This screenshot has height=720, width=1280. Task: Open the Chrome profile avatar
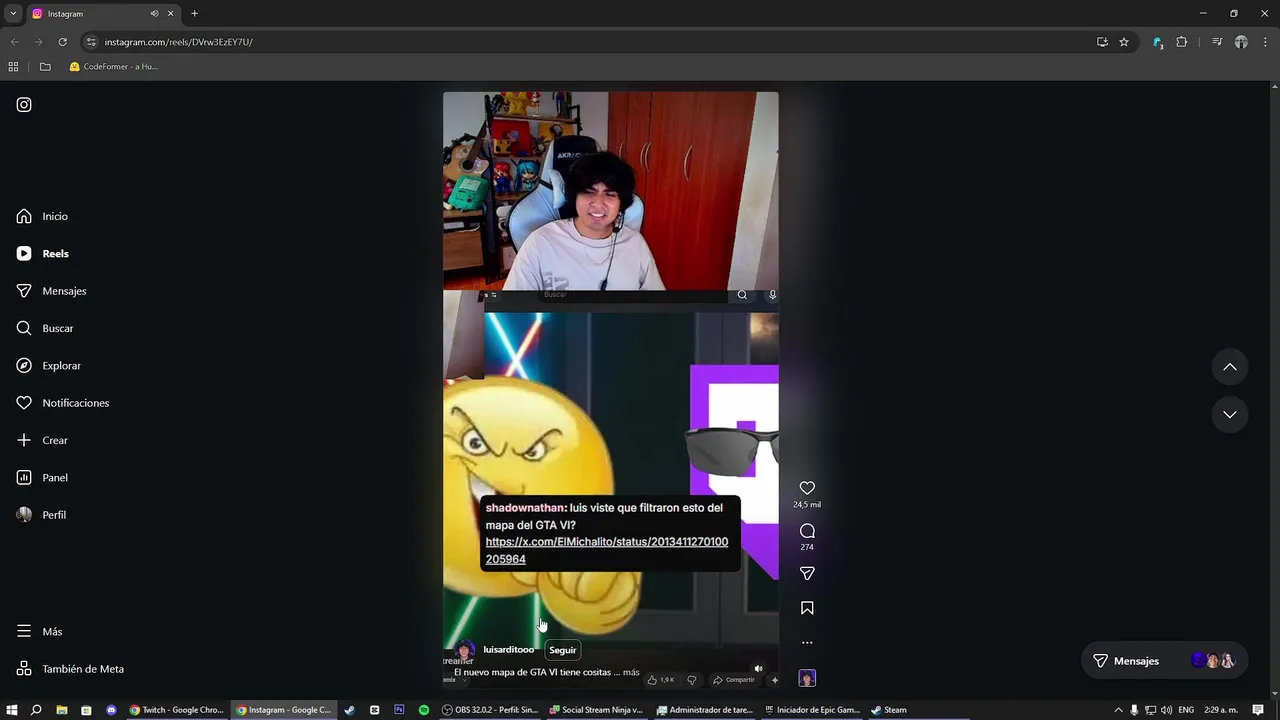[x=1241, y=42]
